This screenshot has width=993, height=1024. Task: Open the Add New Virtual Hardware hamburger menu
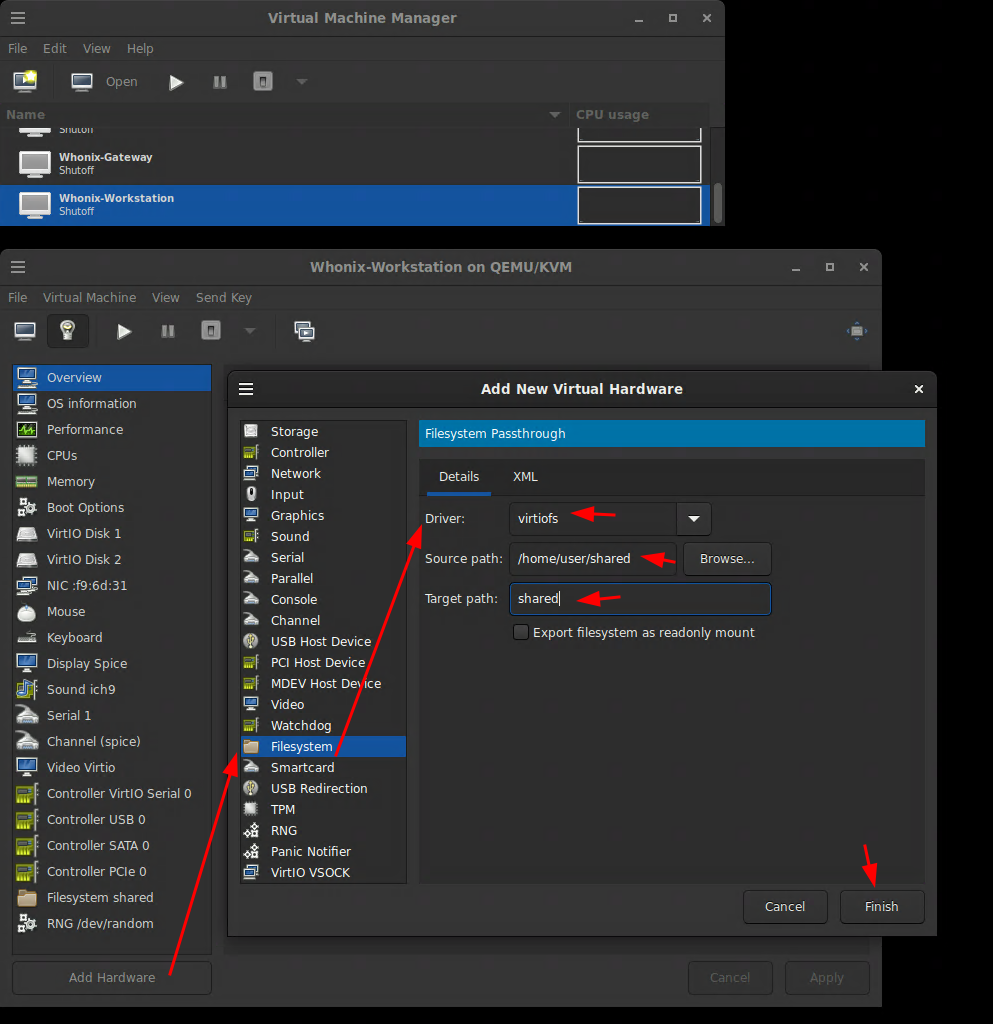click(x=246, y=389)
